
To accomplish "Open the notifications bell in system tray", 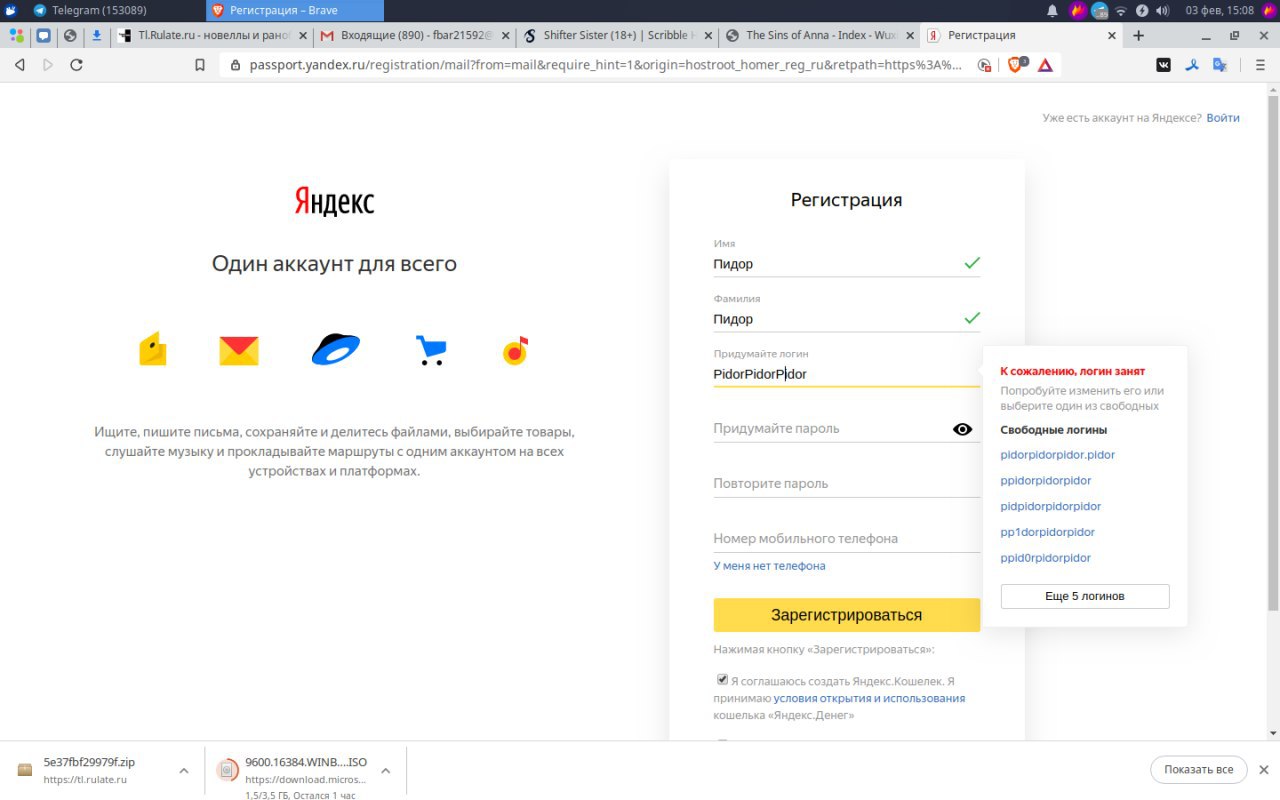I will click(1052, 10).
